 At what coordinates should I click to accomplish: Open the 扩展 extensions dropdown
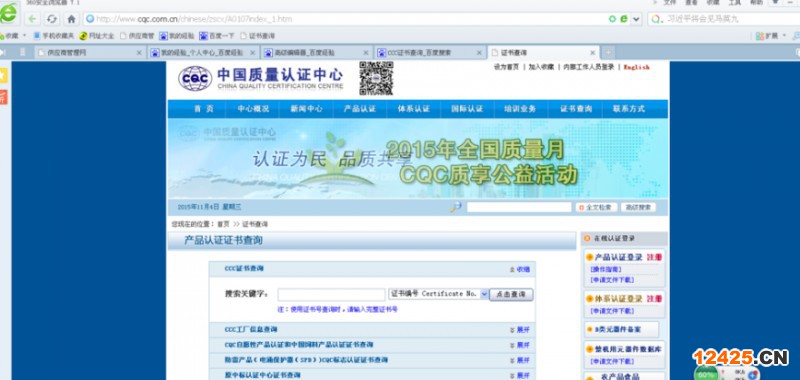tap(771, 36)
